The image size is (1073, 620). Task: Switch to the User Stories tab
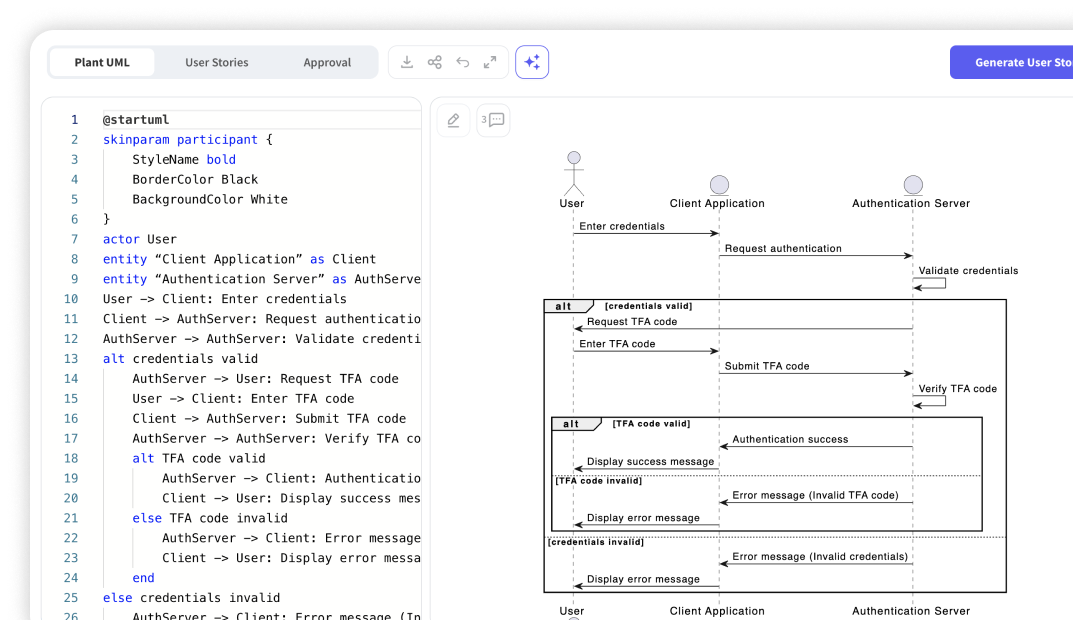(x=216, y=62)
